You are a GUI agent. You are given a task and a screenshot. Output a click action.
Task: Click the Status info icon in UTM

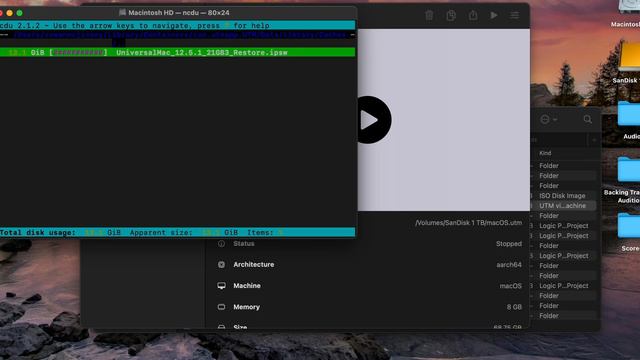tap(221, 244)
